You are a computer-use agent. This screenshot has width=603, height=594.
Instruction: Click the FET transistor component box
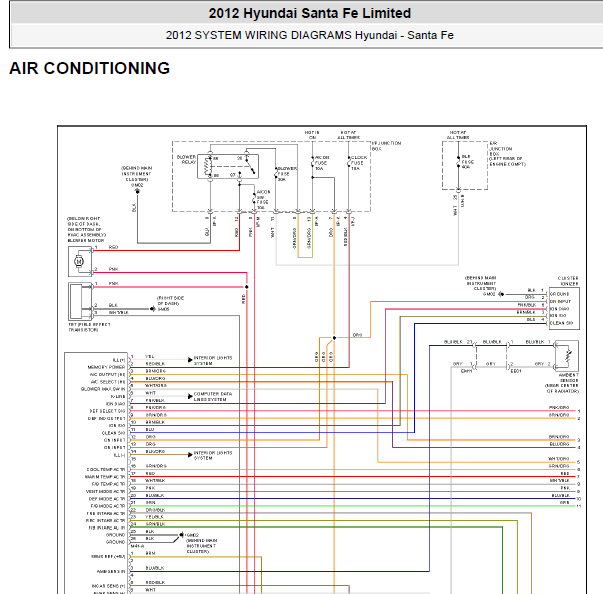click(80, 302)
